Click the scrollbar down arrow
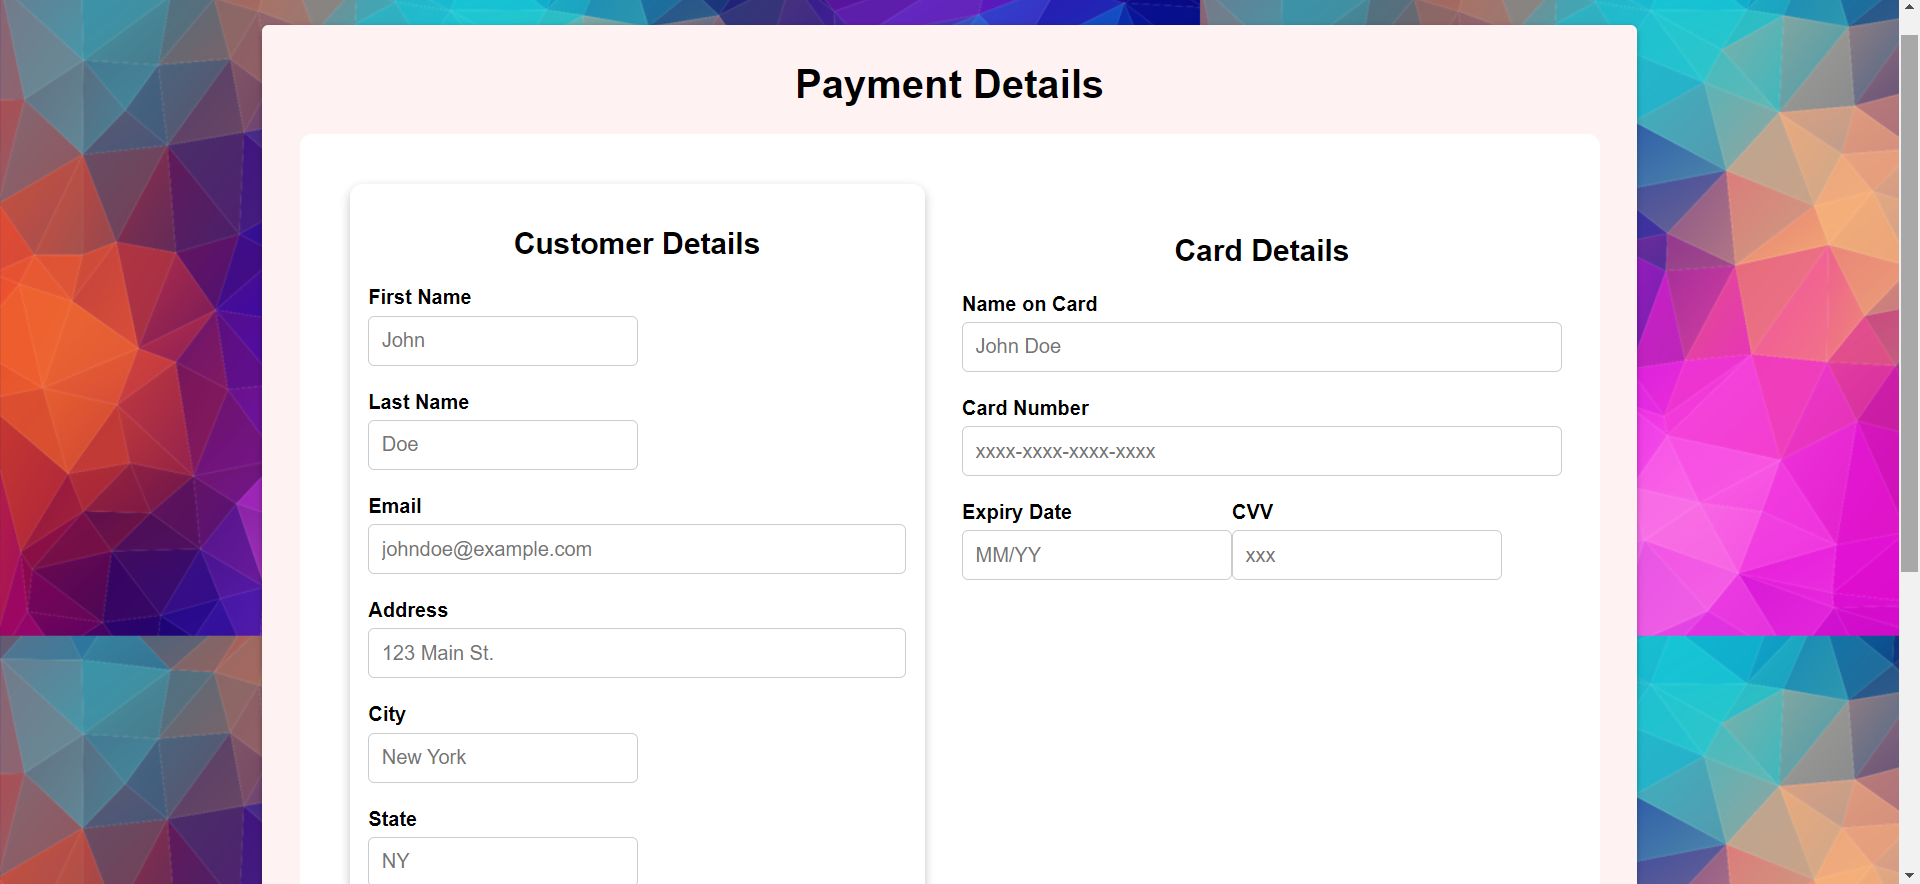Viewport: 1920px width, 884px height. click(1909, 876)
